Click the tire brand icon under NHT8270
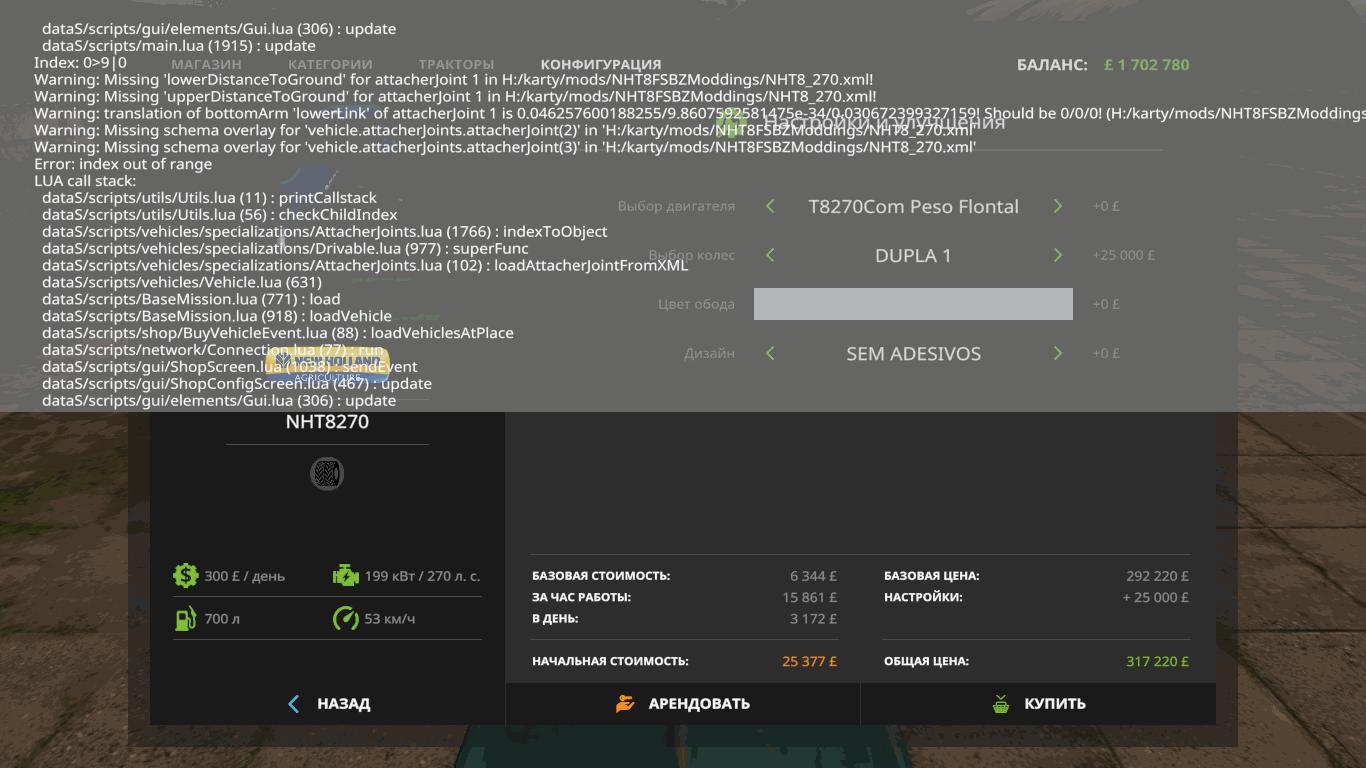1366x768 pixels. coord(327,473)
